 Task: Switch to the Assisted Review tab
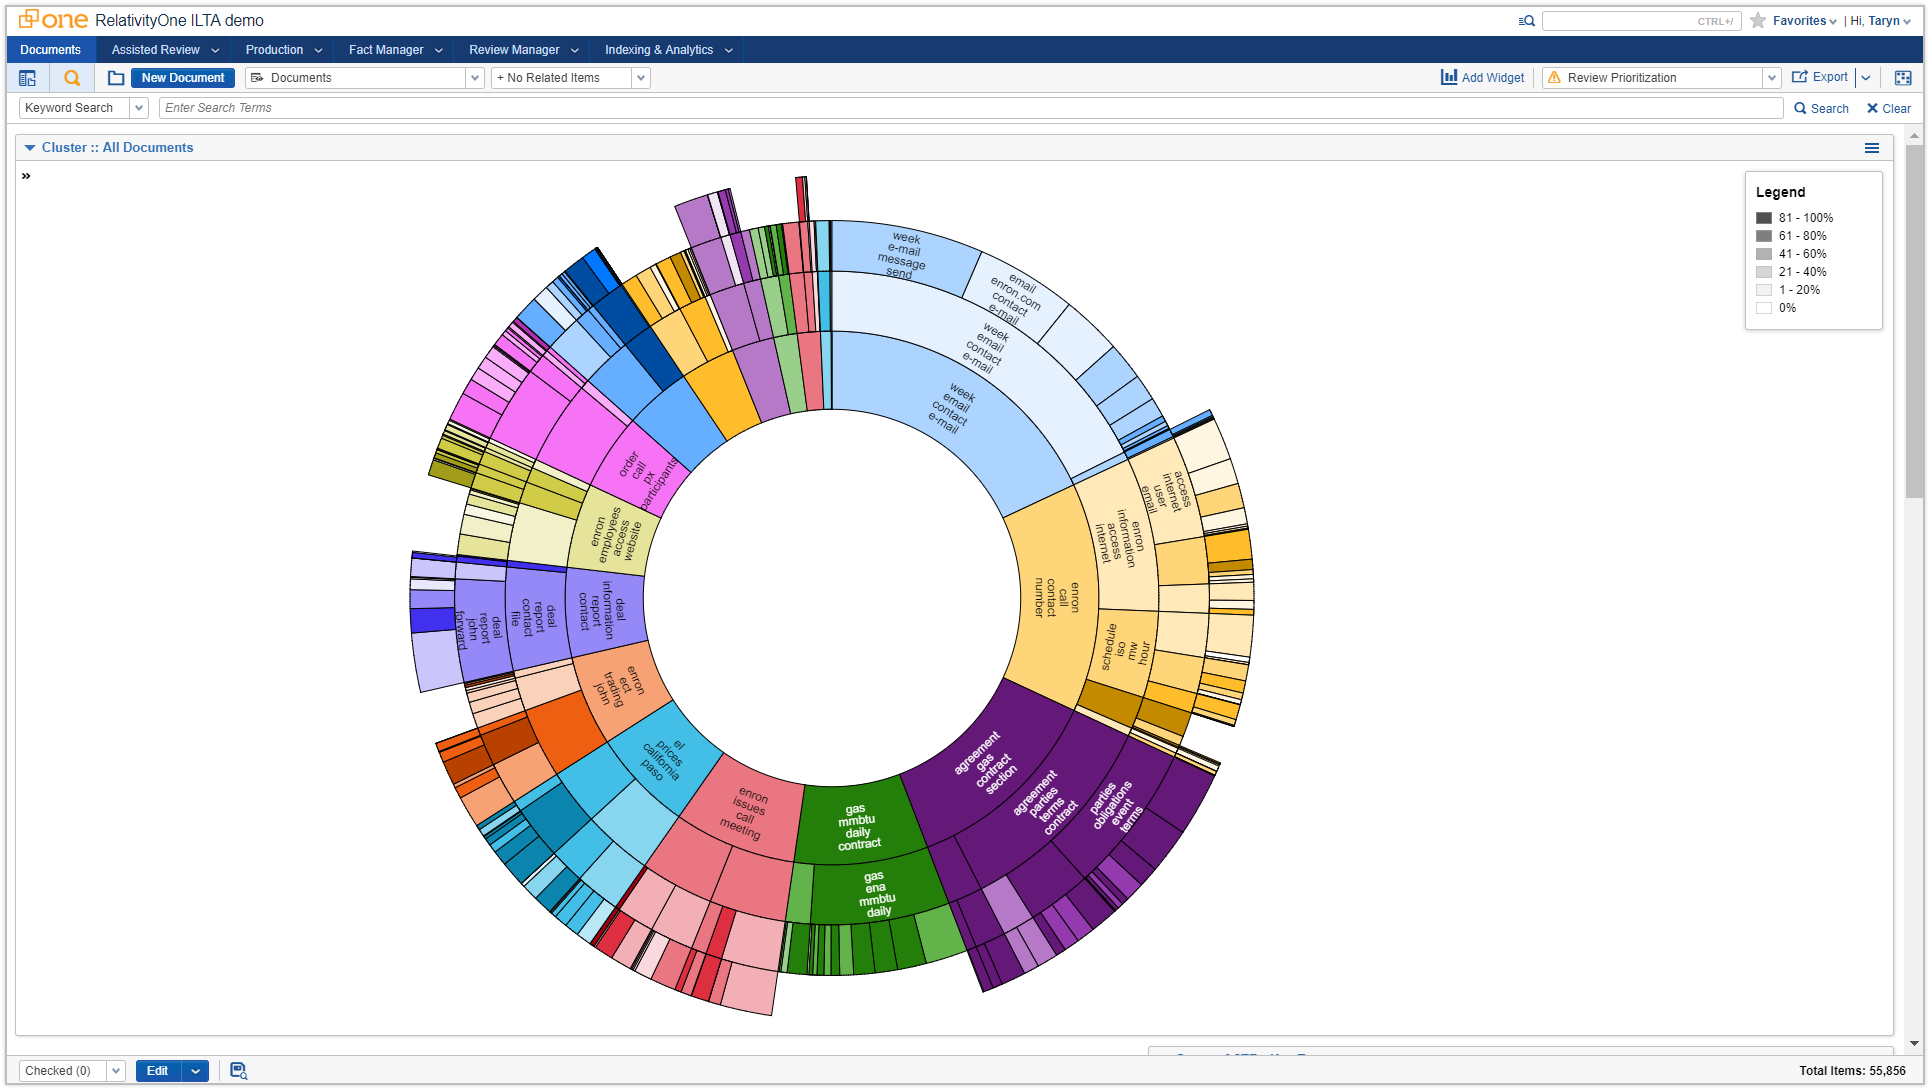pos(156,49)
